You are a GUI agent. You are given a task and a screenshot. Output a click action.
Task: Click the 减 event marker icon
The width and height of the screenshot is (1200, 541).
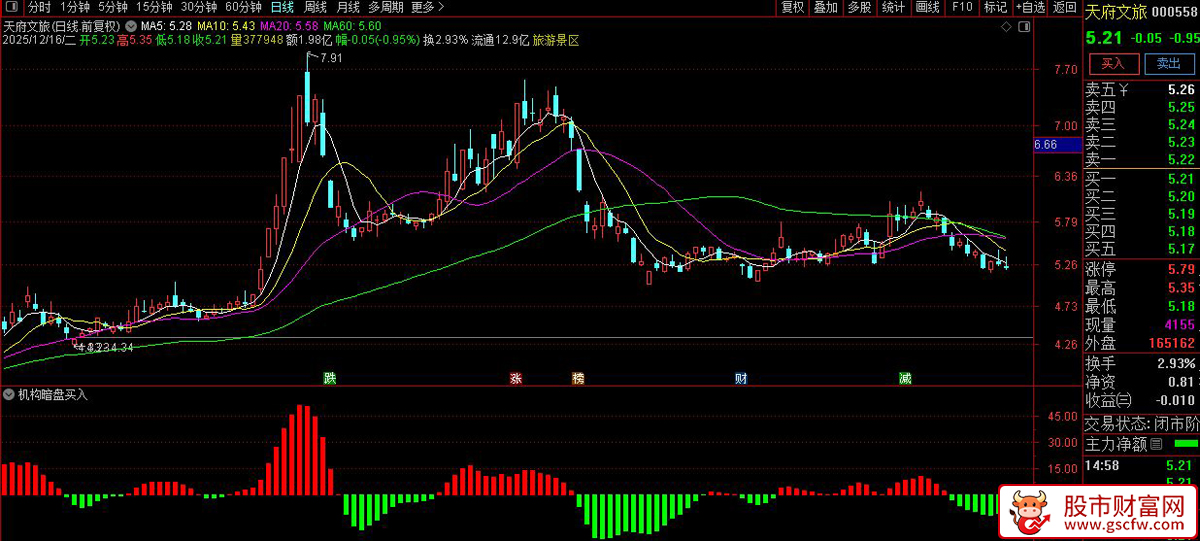coord(905,378)
